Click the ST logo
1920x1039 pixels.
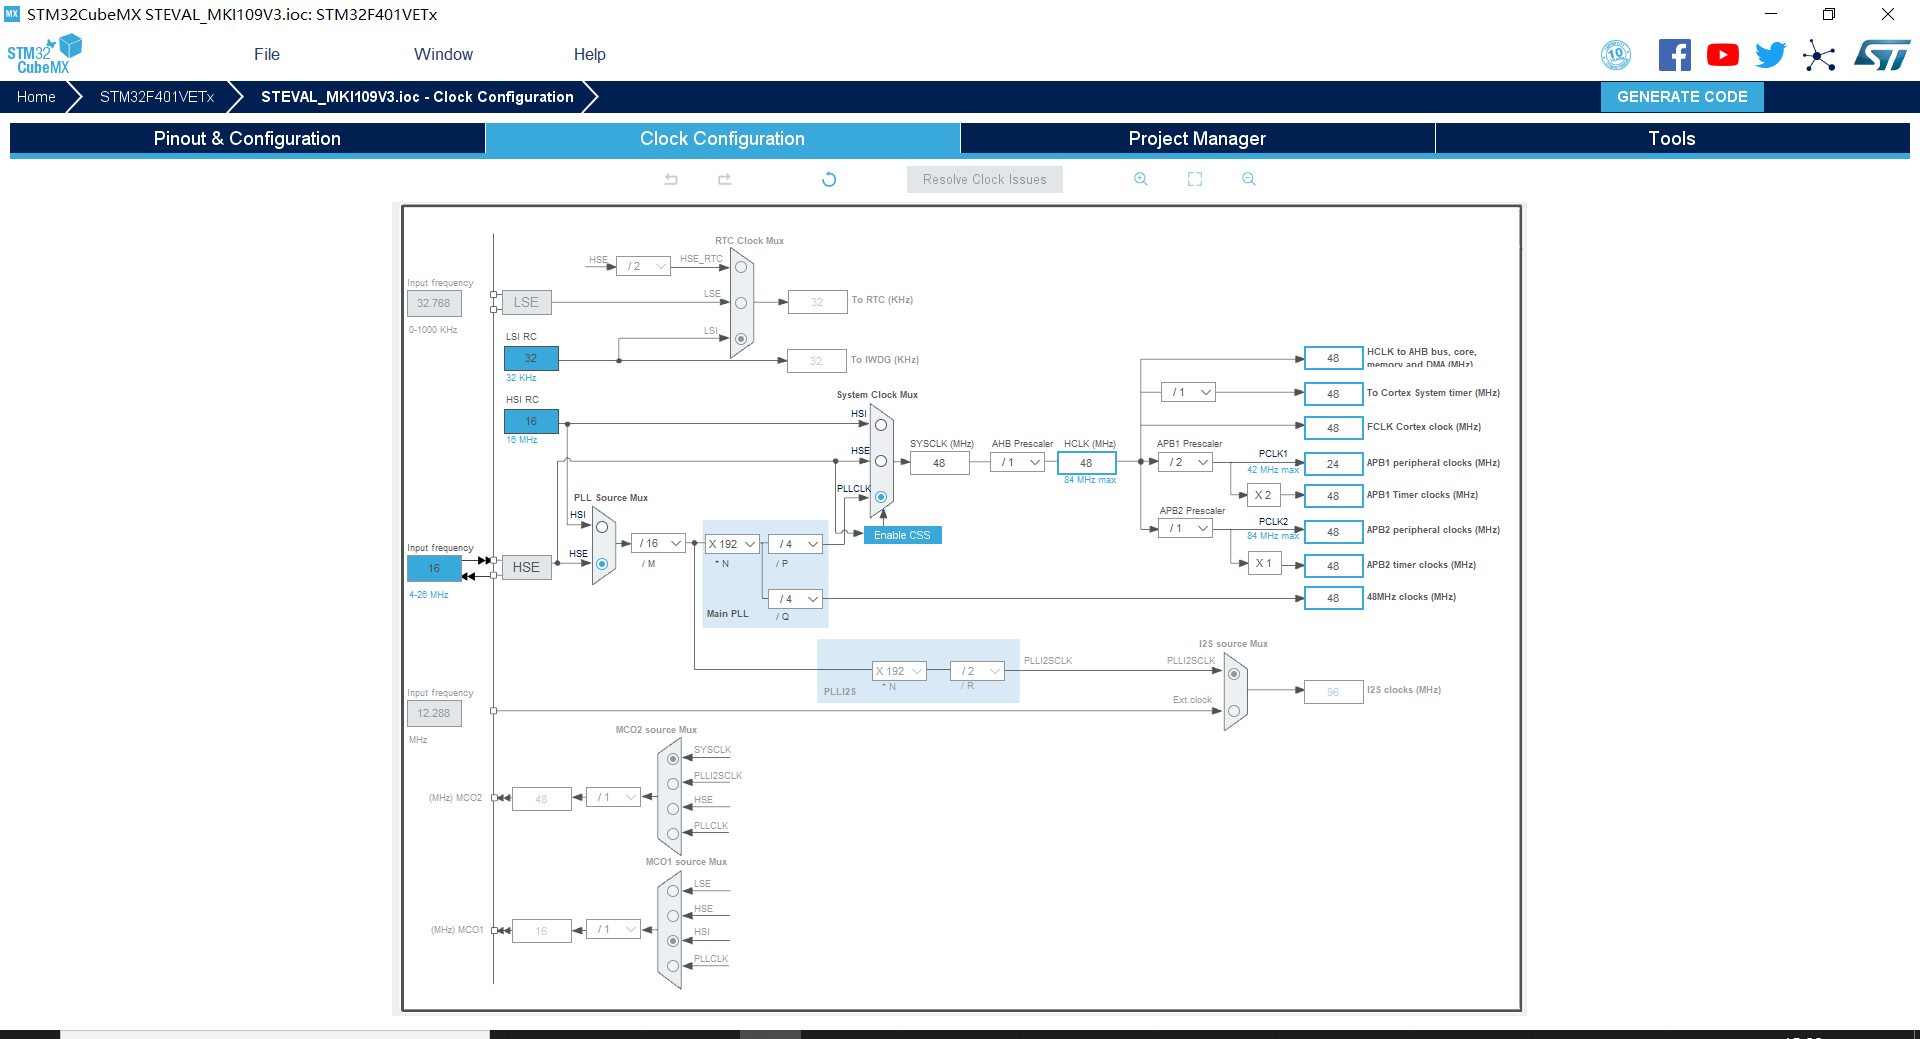1882,55
